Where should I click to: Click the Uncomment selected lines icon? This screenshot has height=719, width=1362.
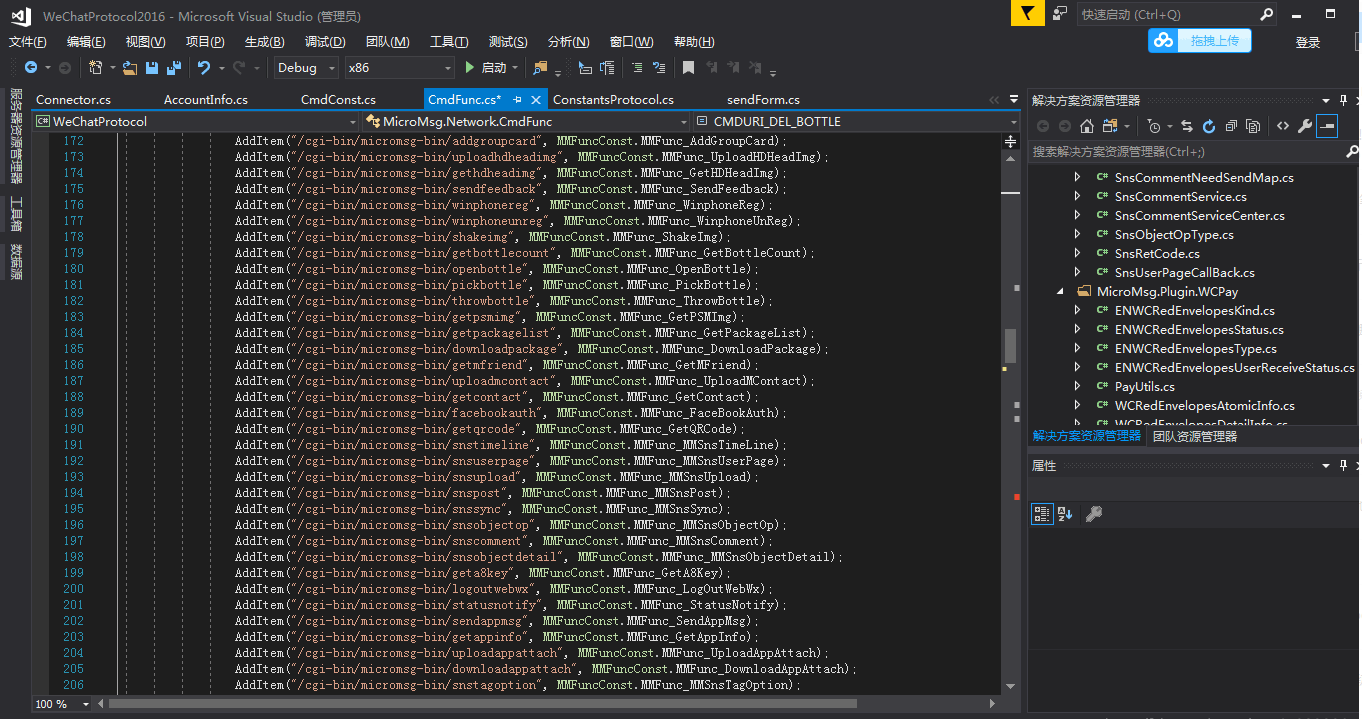pyautogui.click(x=659, y=68)
